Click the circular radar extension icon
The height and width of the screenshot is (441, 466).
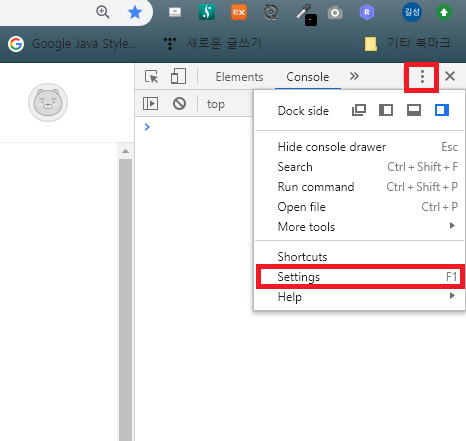pyautogui.click(x=271, y=13)
